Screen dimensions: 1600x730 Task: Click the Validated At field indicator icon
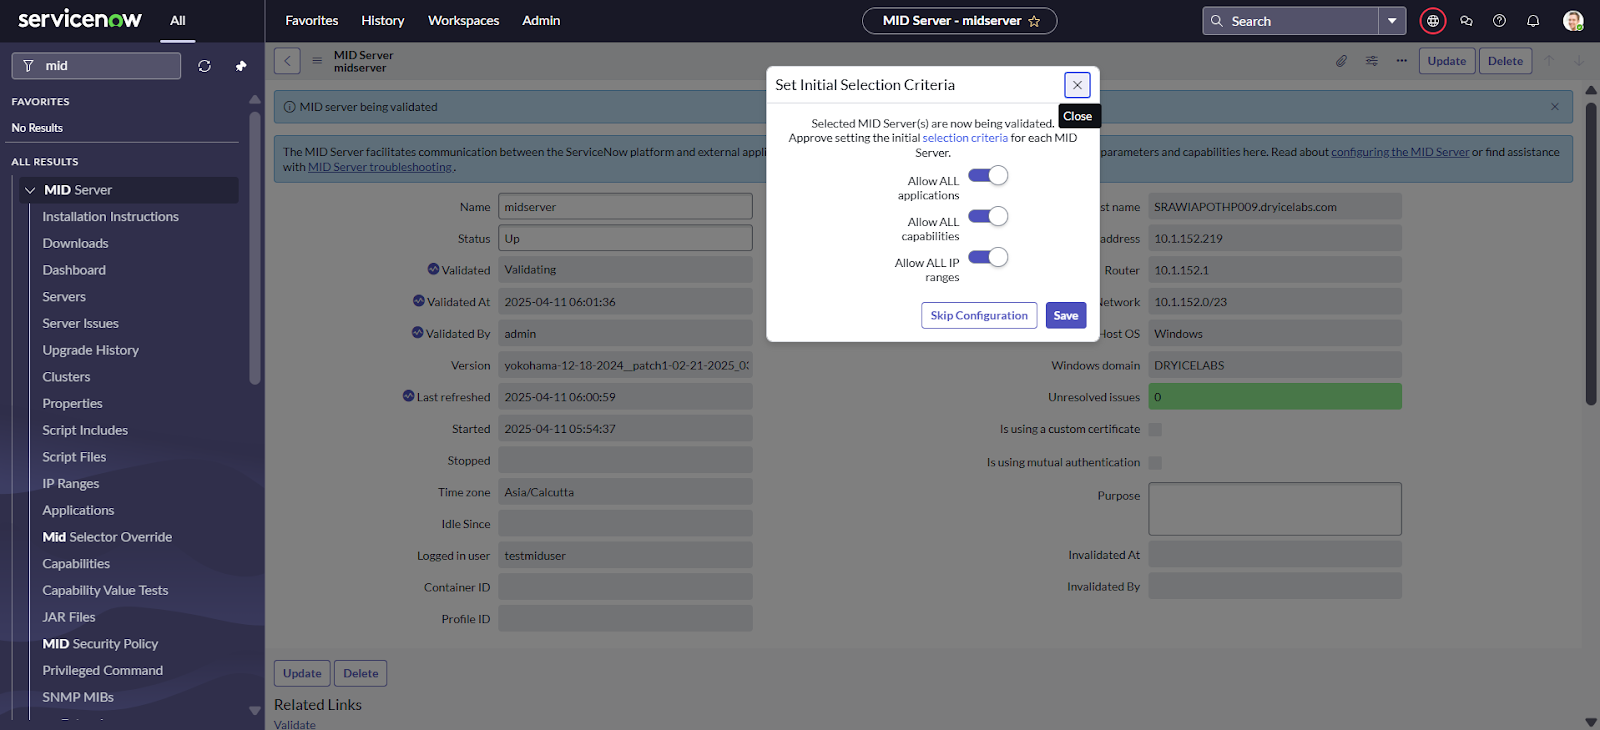click(x=419, y=301)
